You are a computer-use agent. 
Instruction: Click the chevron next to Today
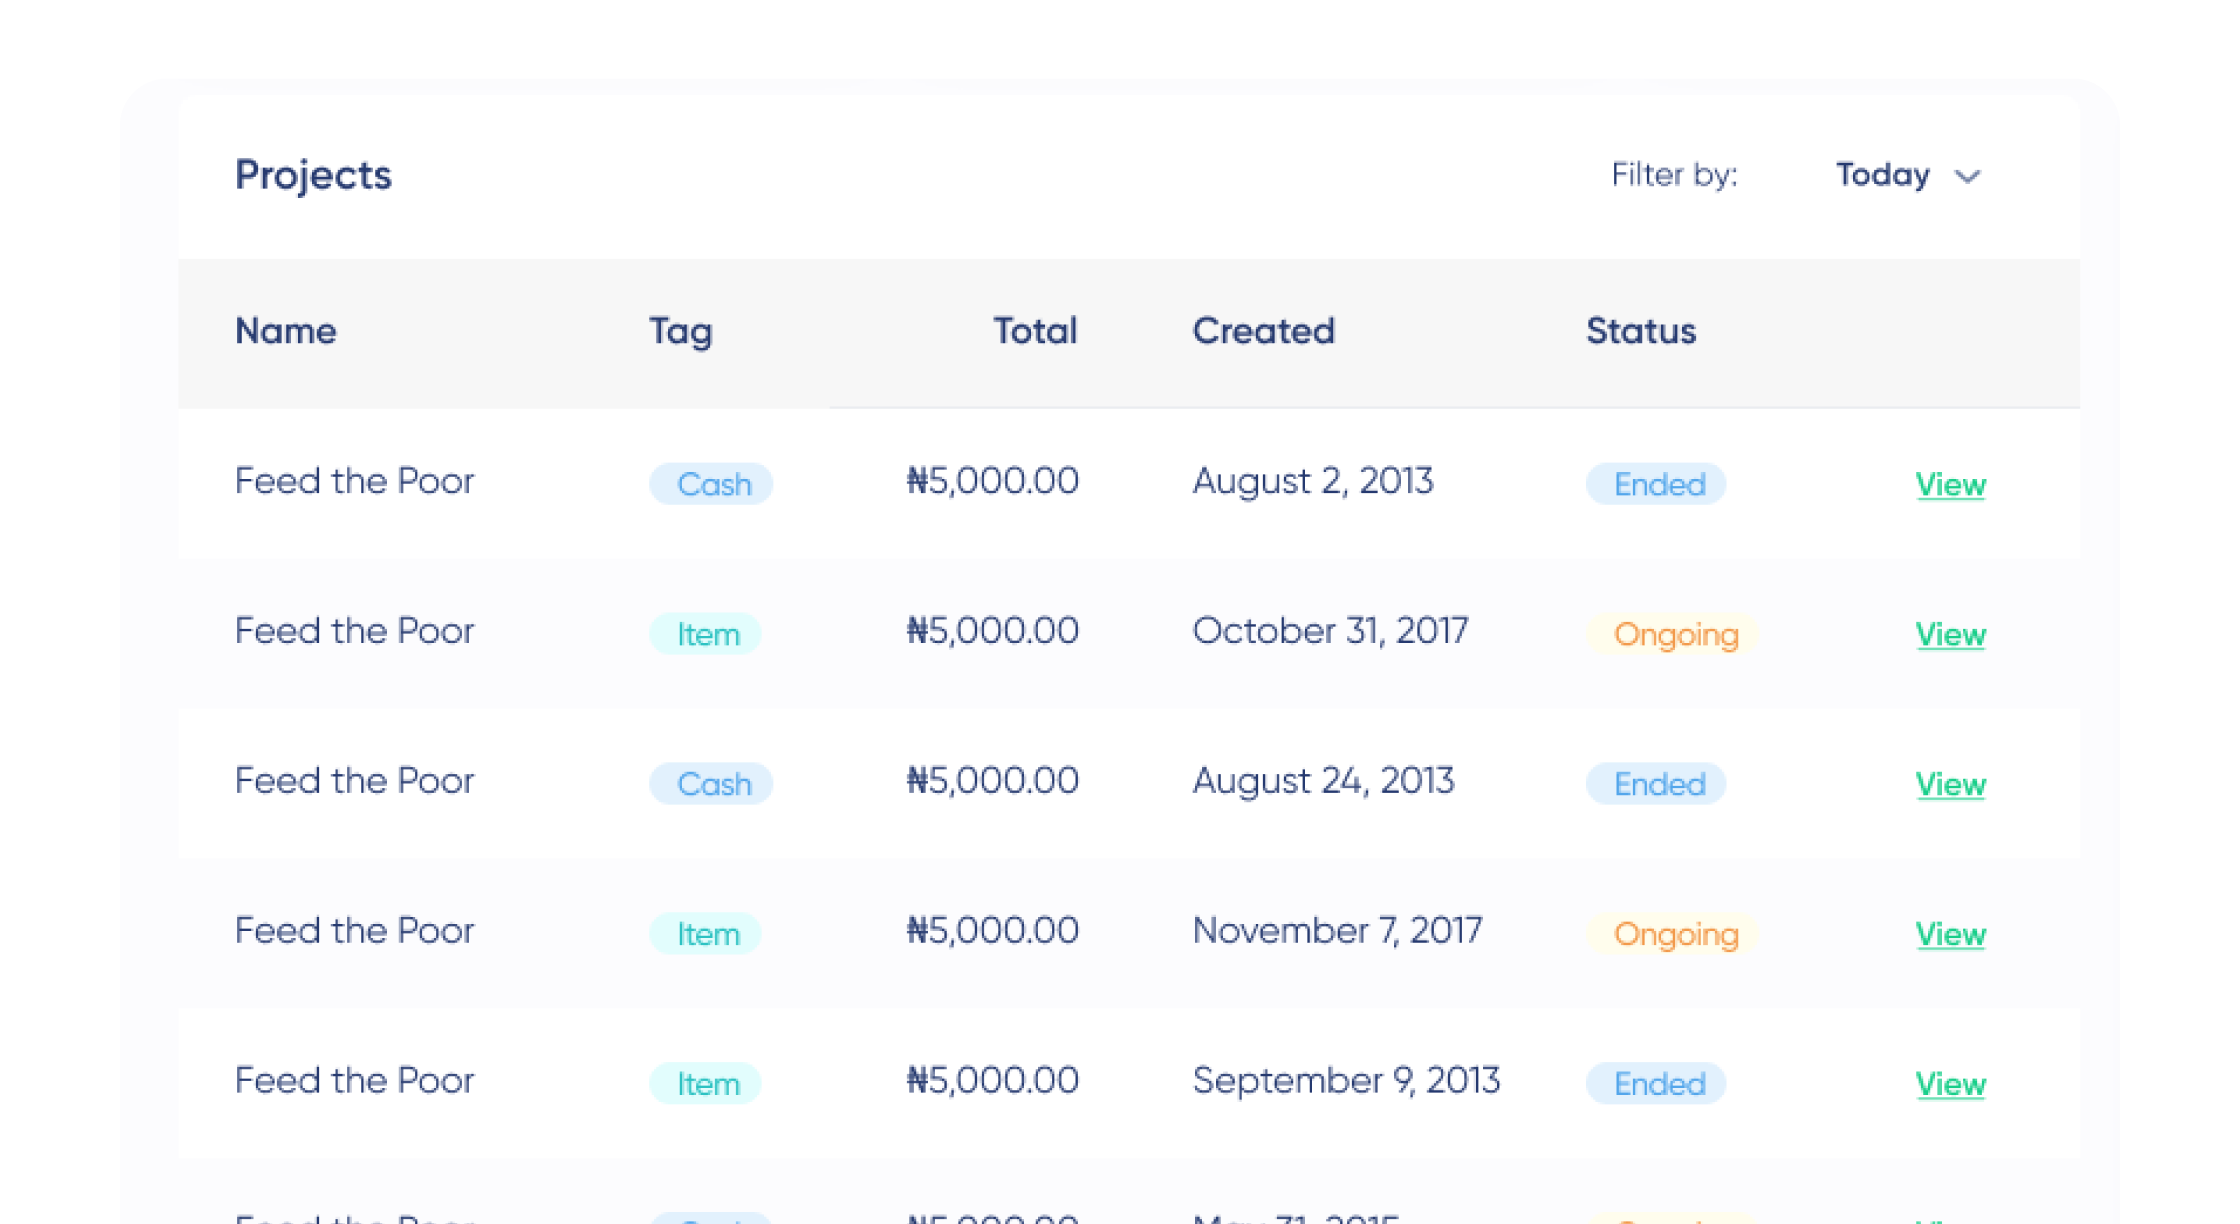click(1967, 177)
